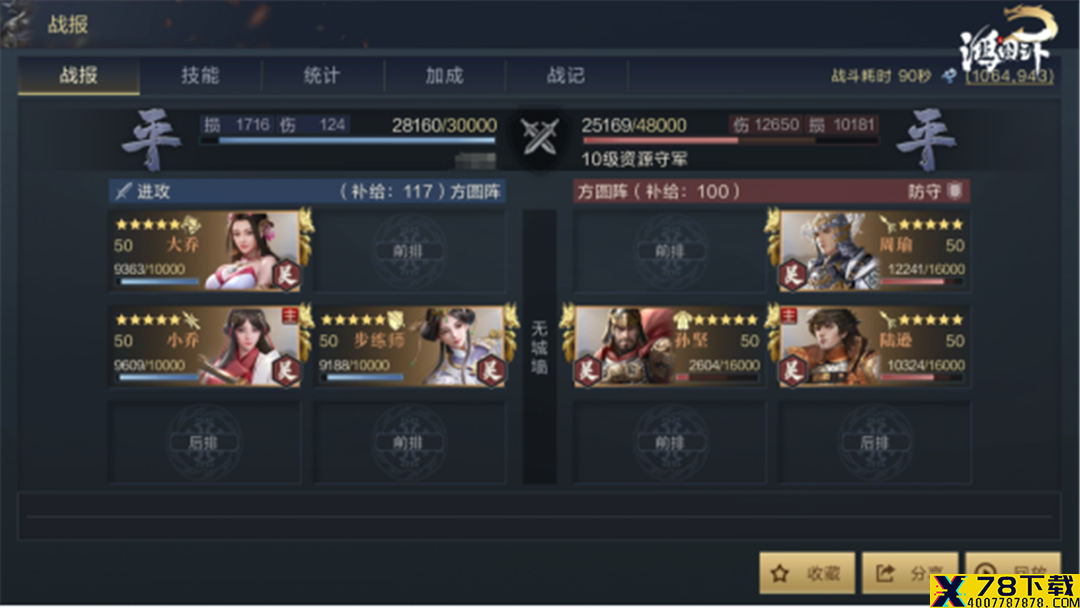
Task: Switch to the 技能 tab
Action: 200,75
